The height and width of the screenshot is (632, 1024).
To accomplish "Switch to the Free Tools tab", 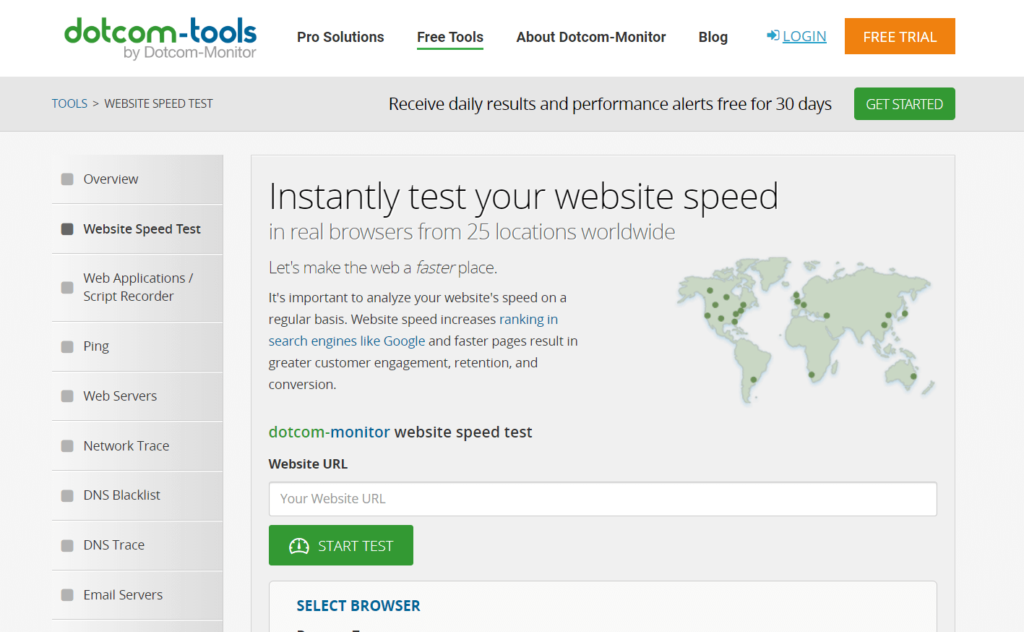I will (x=450, y=37).
